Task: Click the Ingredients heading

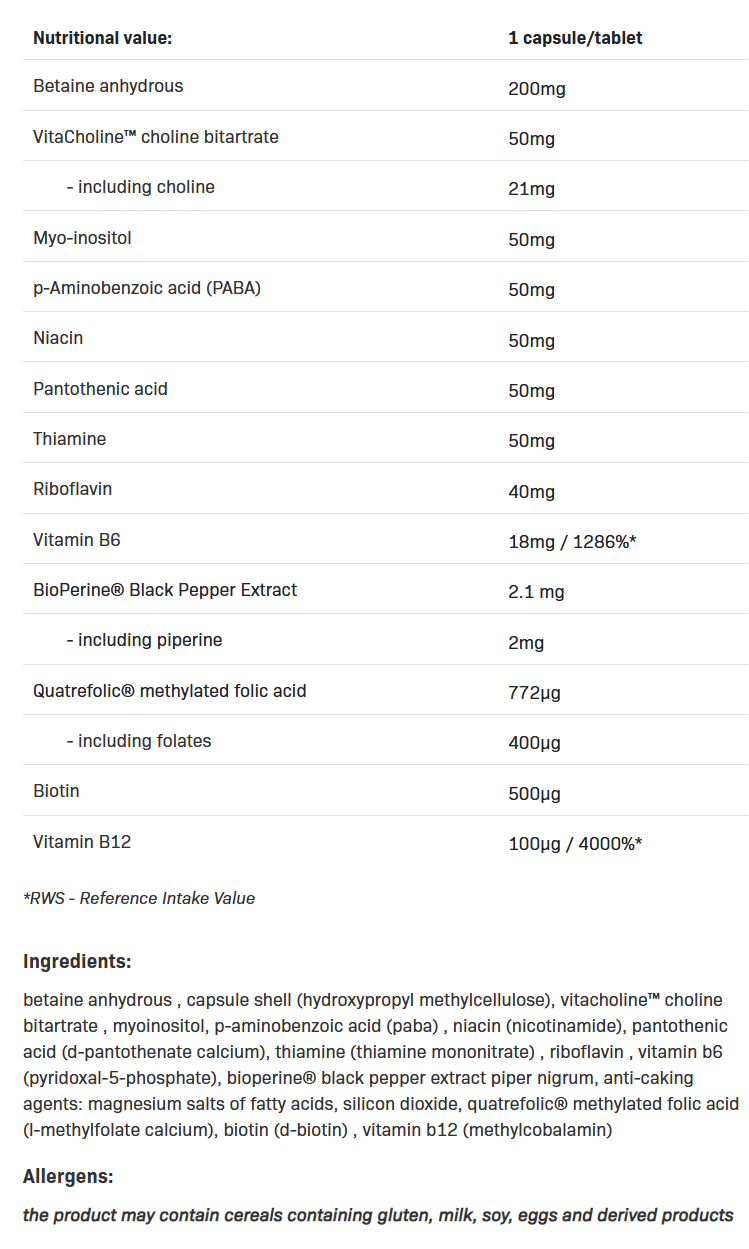Action: tap(77, 962)
